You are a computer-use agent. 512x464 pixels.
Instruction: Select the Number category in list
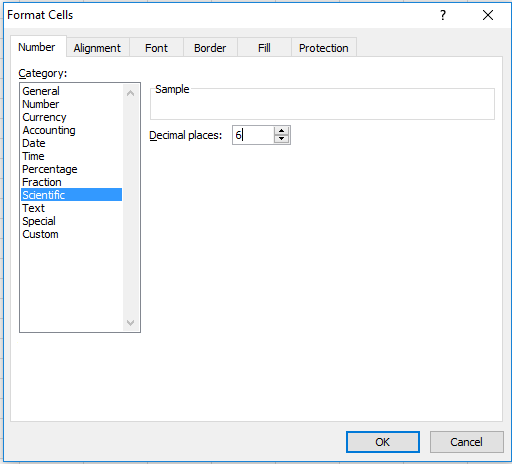(x=71, y=104)
